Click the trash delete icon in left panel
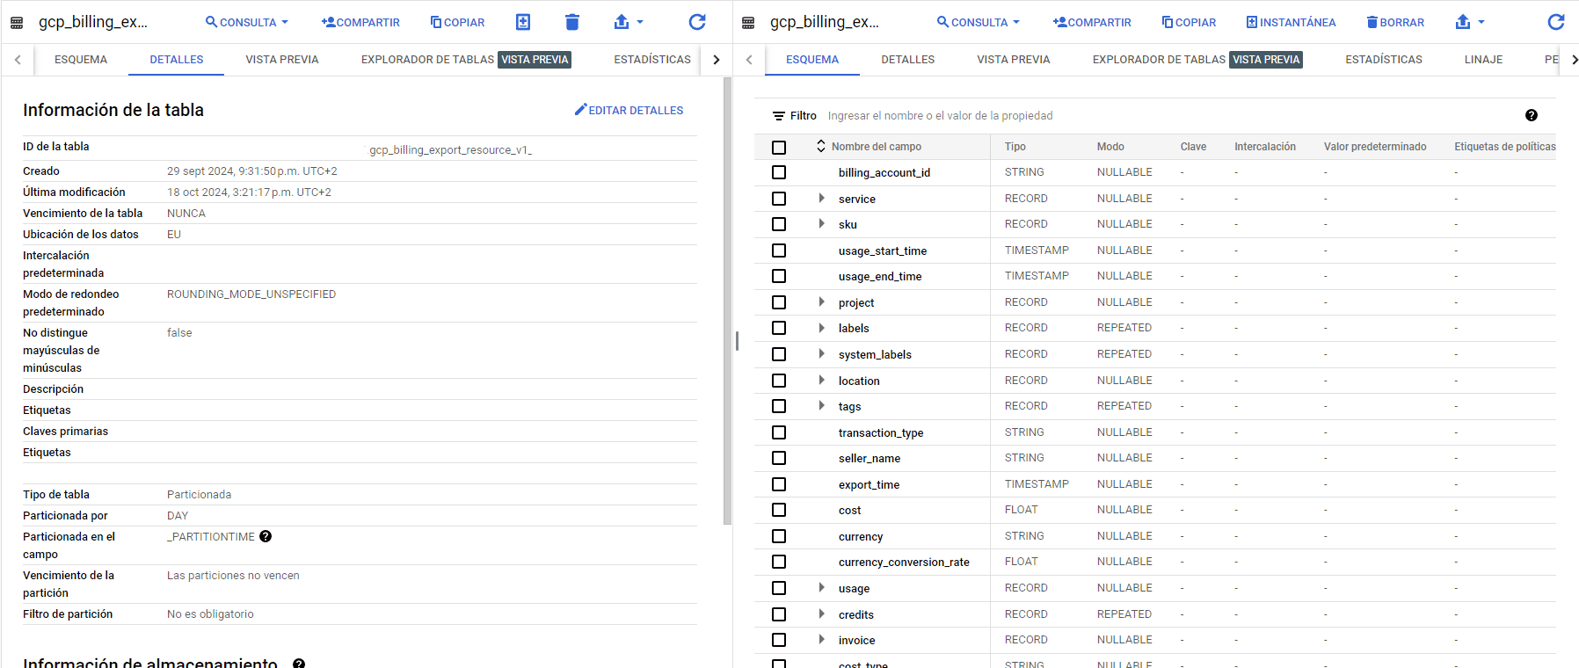Viewport: 1579px width, 668px height. pyautogui.click(x=572, y=22)
